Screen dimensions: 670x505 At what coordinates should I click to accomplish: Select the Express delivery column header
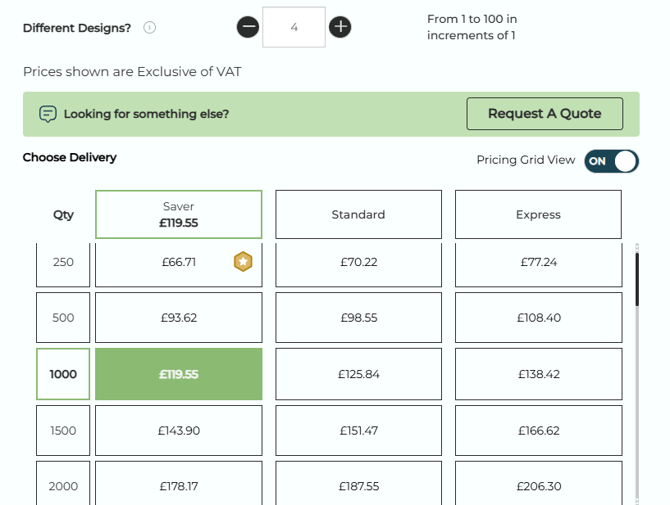pyautogui.click(x=538, y=214)
